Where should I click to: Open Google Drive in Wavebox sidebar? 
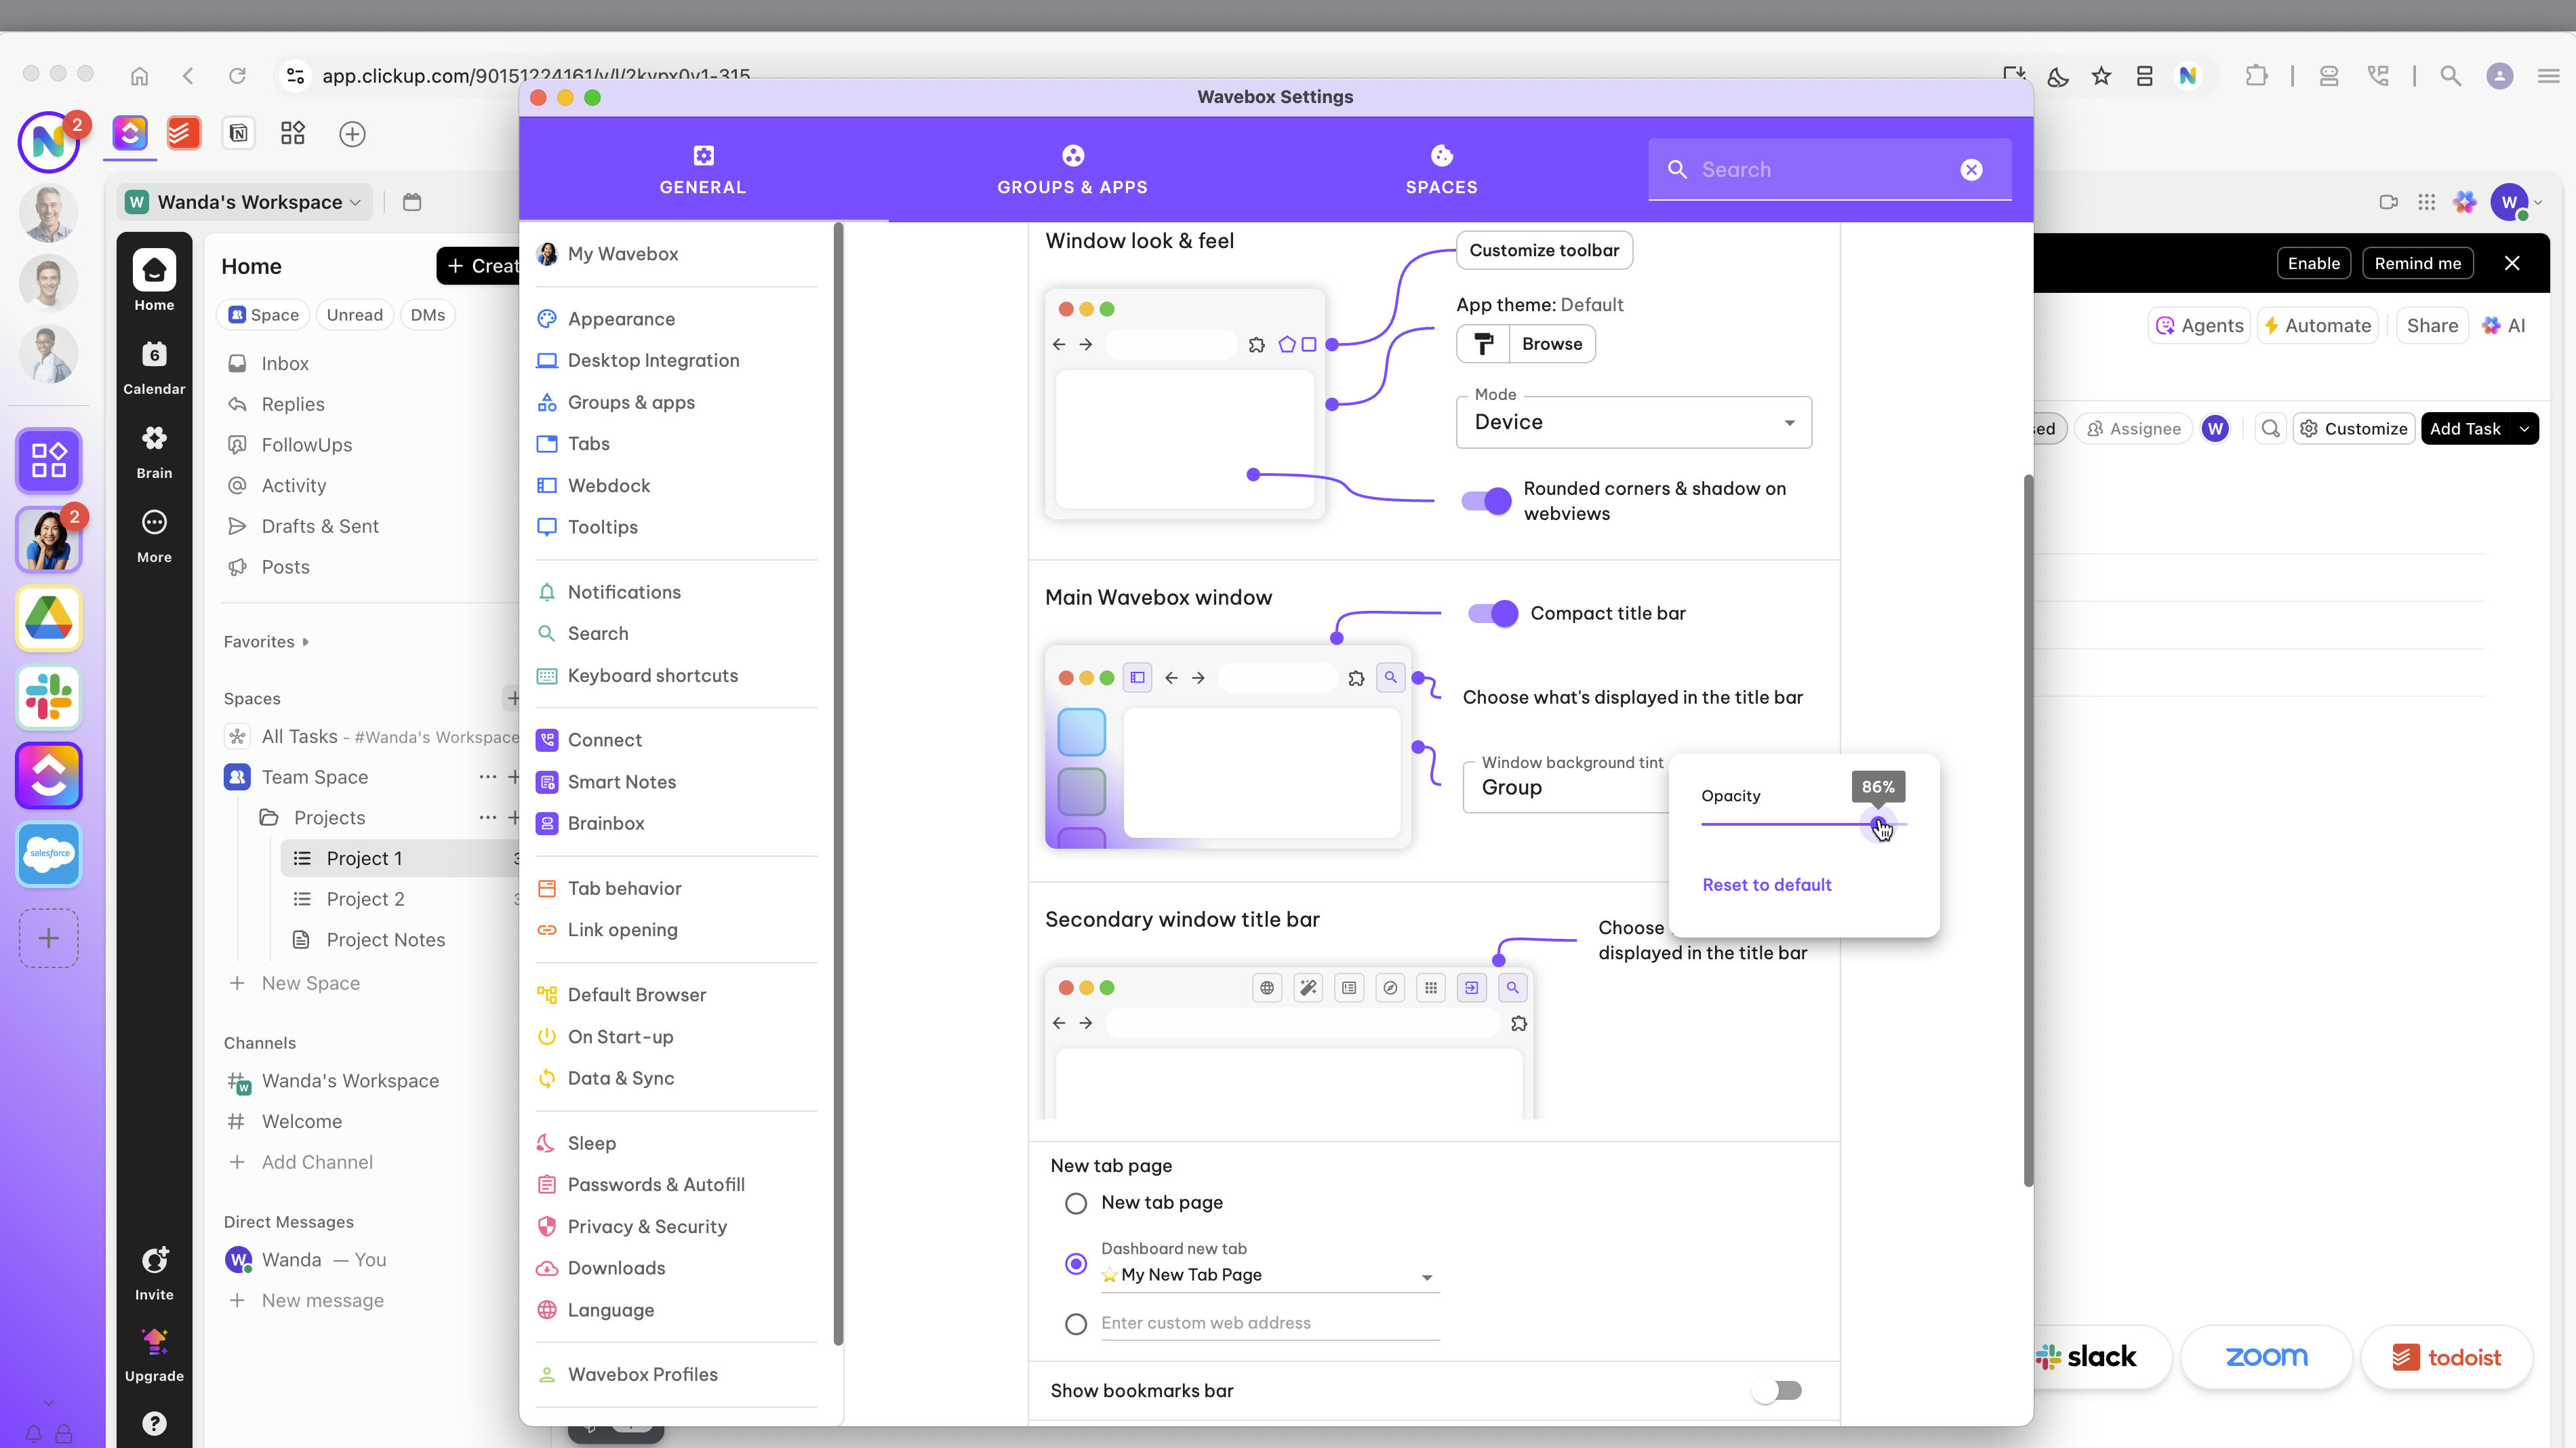49,618
